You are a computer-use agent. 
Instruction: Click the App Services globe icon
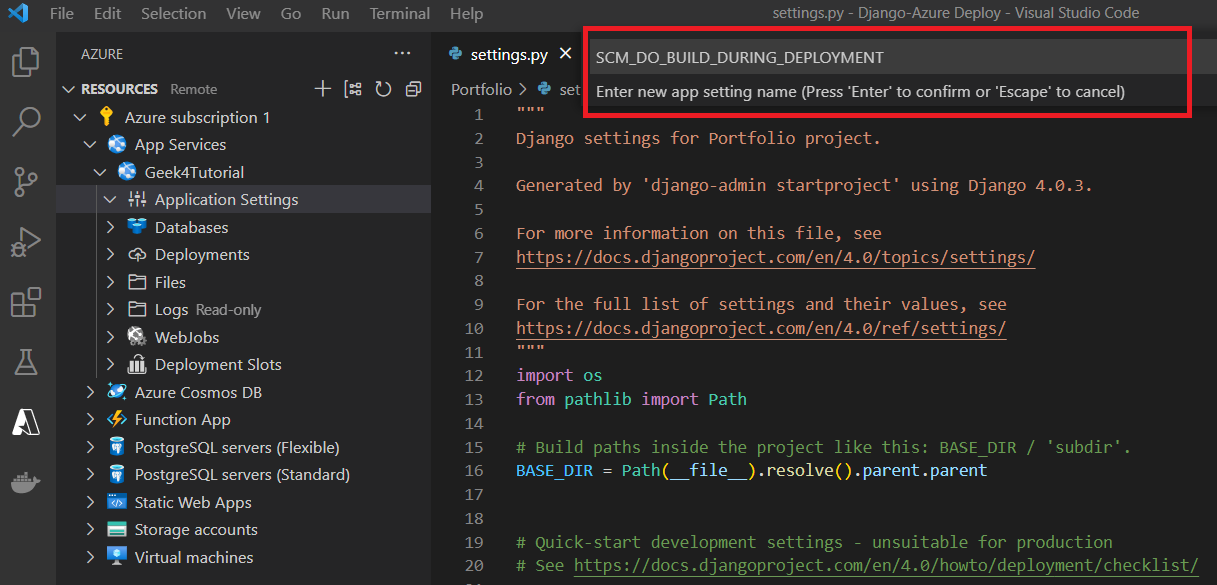coord(117,144)
